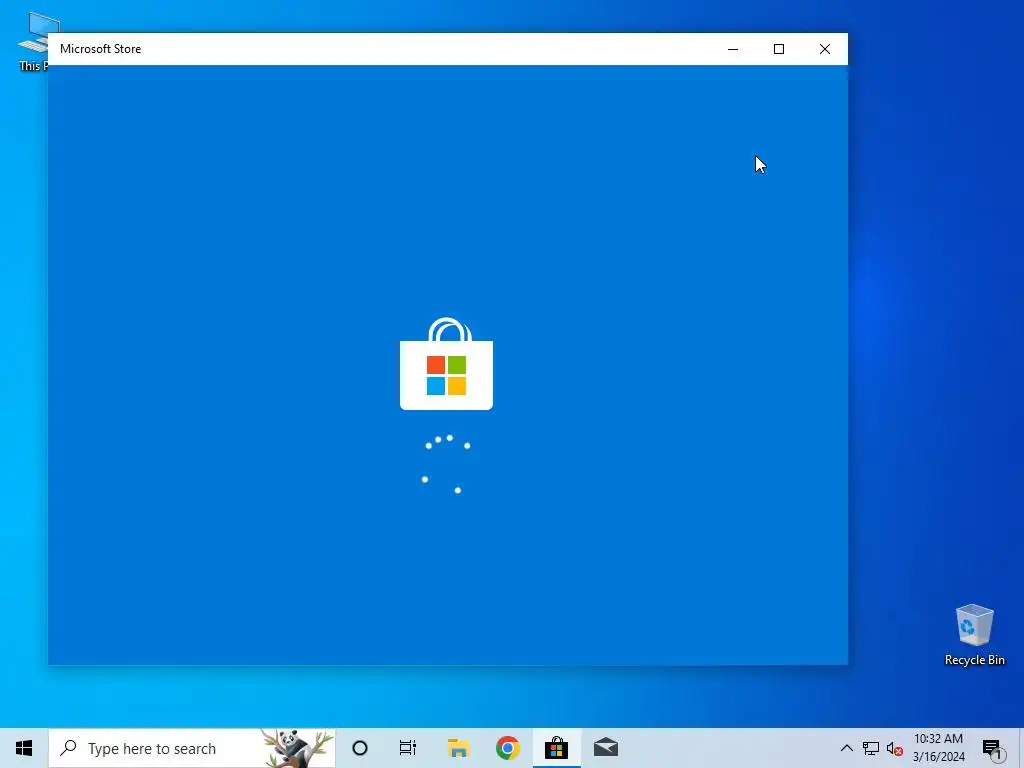Open the clock showing 10:32 AM
1024x768 pixels.
click(x=938, y=748)
